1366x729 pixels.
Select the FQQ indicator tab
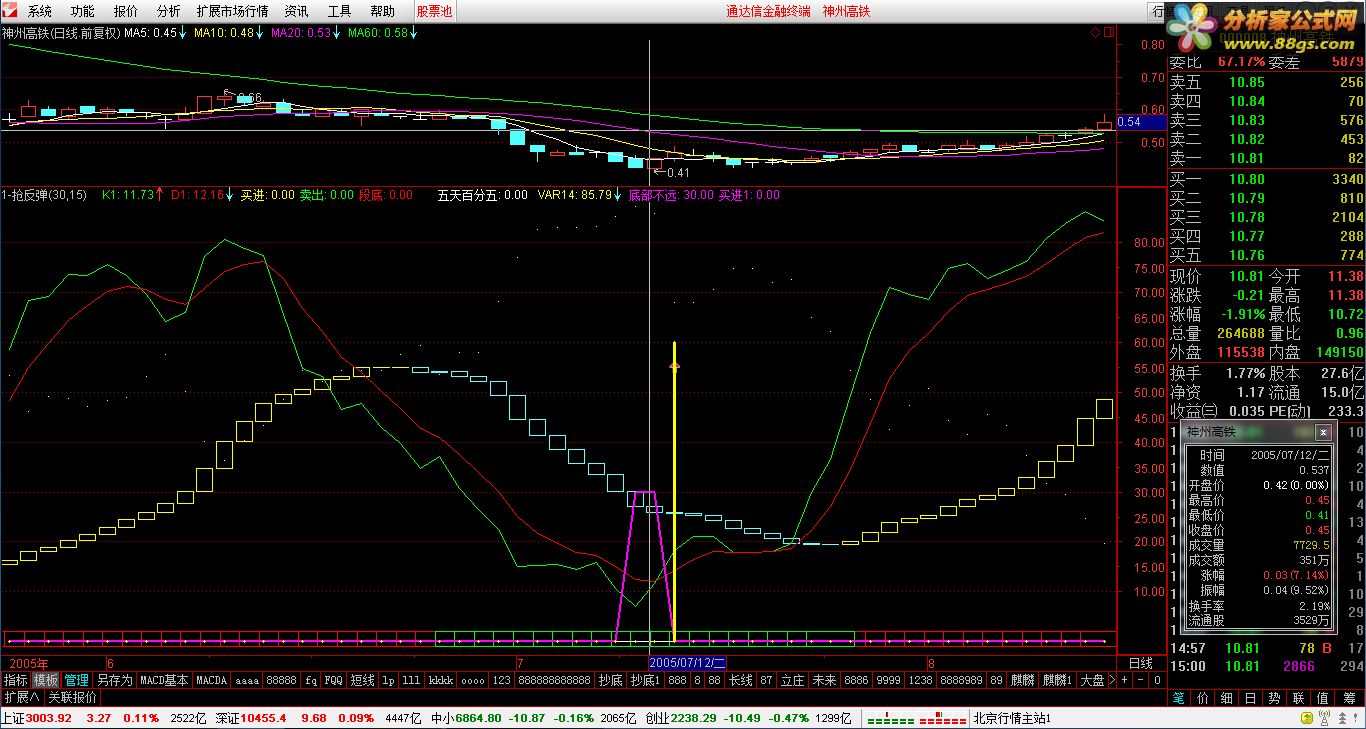click(333, 680)
